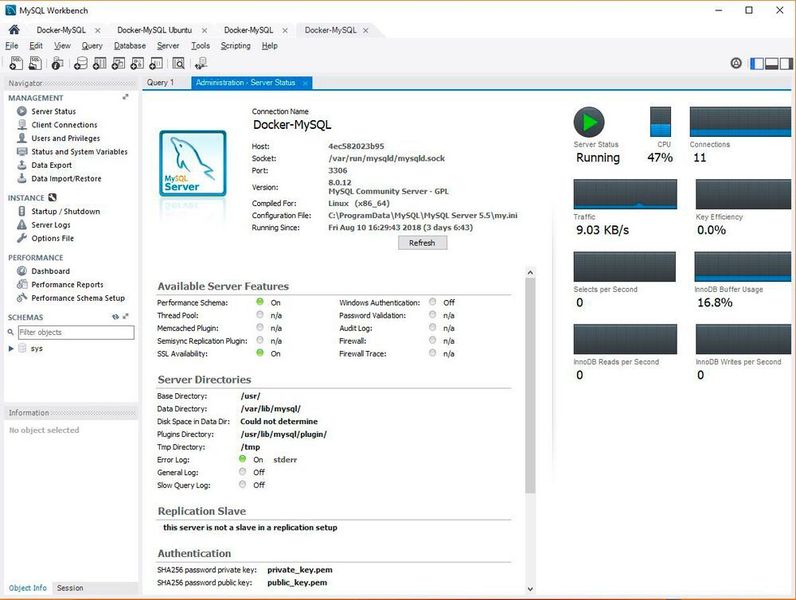The image size is (796, 600).
Task: Expand the Management section icon
Action: (x=125, y=97)
